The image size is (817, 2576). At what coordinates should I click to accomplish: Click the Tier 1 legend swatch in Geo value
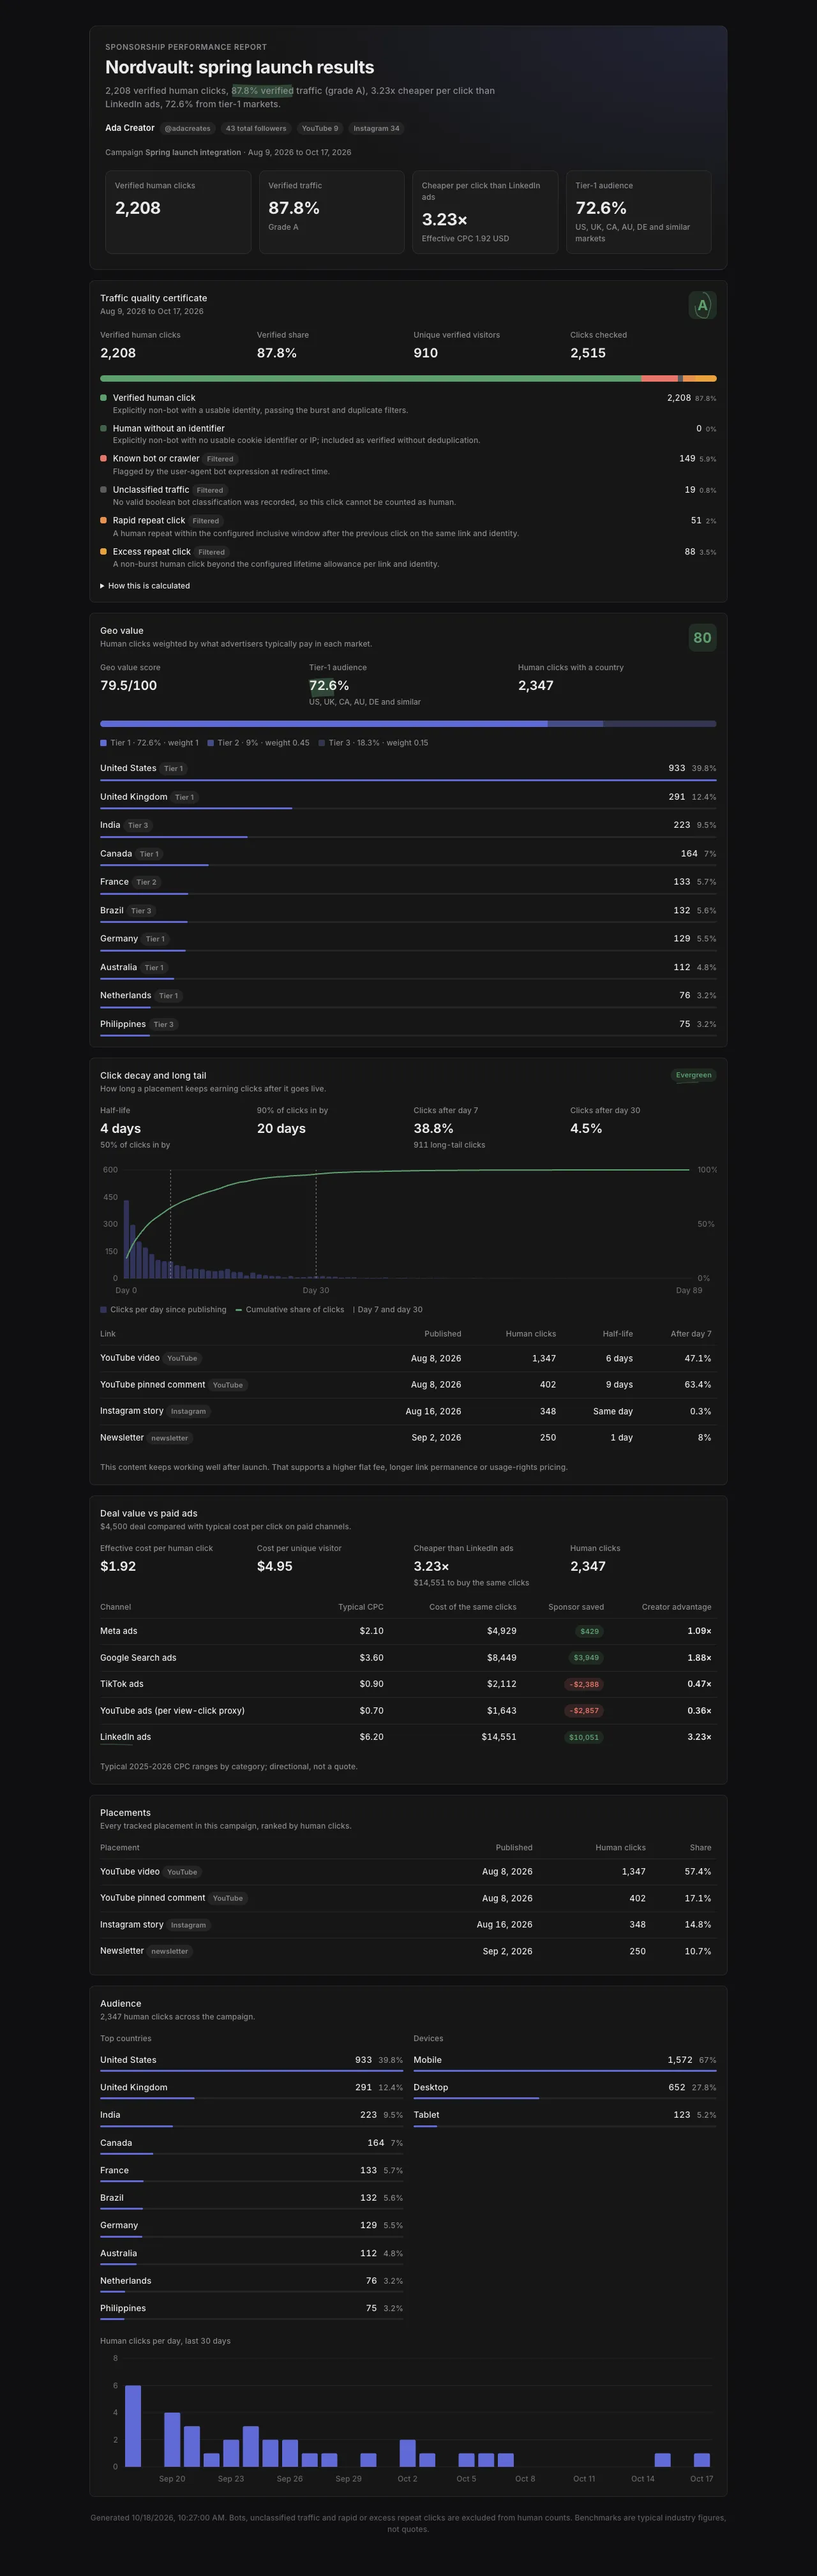pos(103,743)
